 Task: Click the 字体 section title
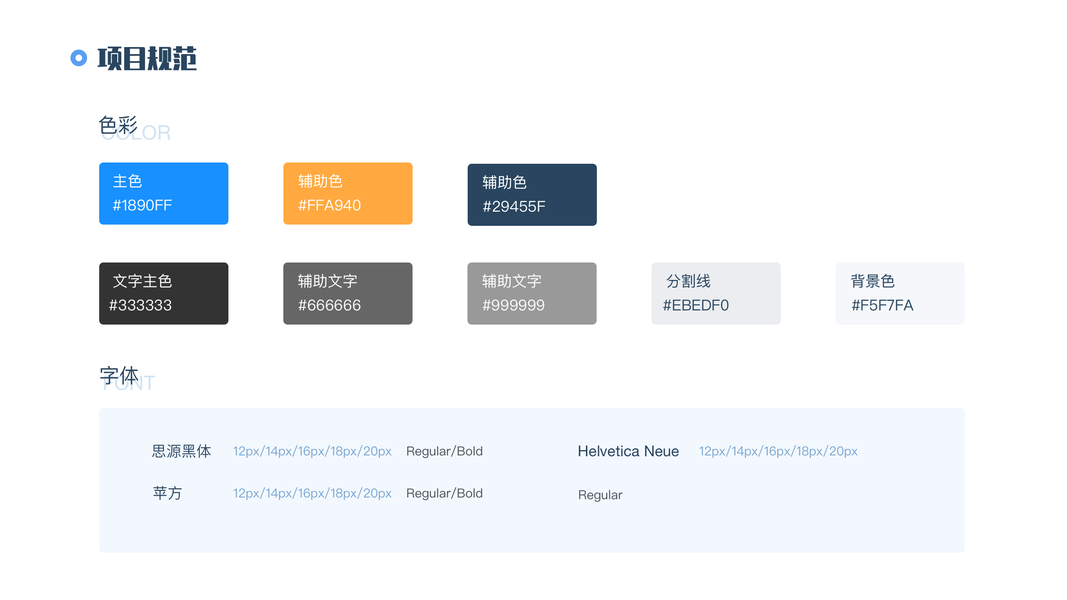coord(119,376)
